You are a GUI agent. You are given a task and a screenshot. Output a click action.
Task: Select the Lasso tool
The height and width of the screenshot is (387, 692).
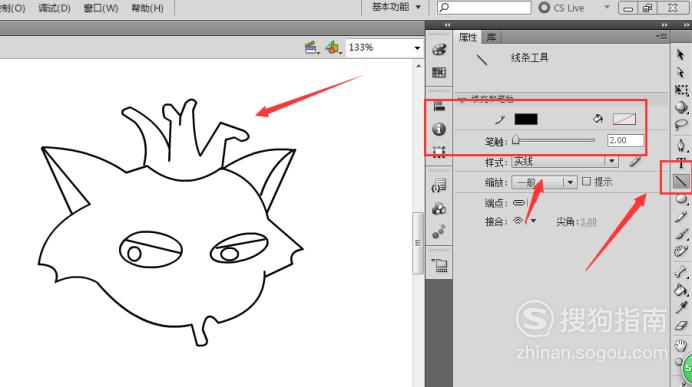[681, 125]
